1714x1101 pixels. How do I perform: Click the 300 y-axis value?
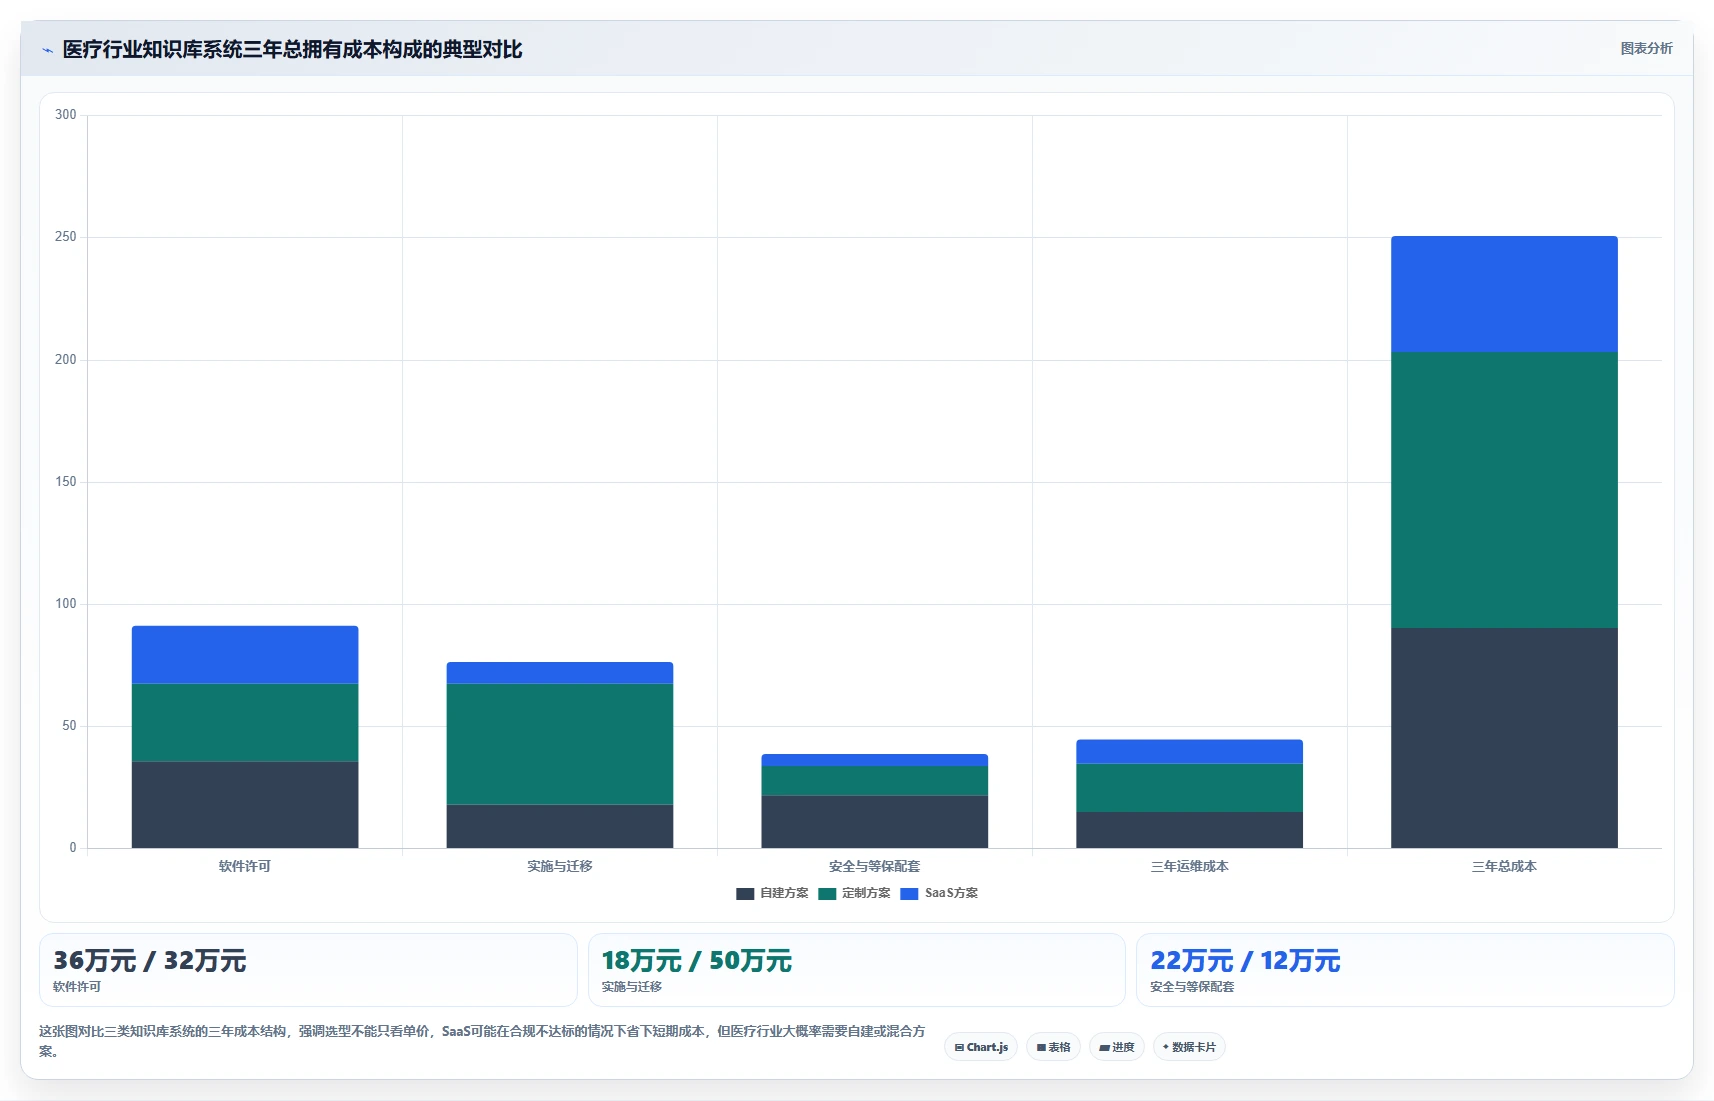click(x=66, y=115)
